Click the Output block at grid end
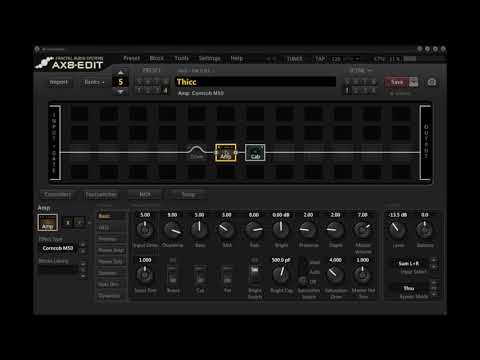Viewport: 480px width, 360px height. [425, 143]
